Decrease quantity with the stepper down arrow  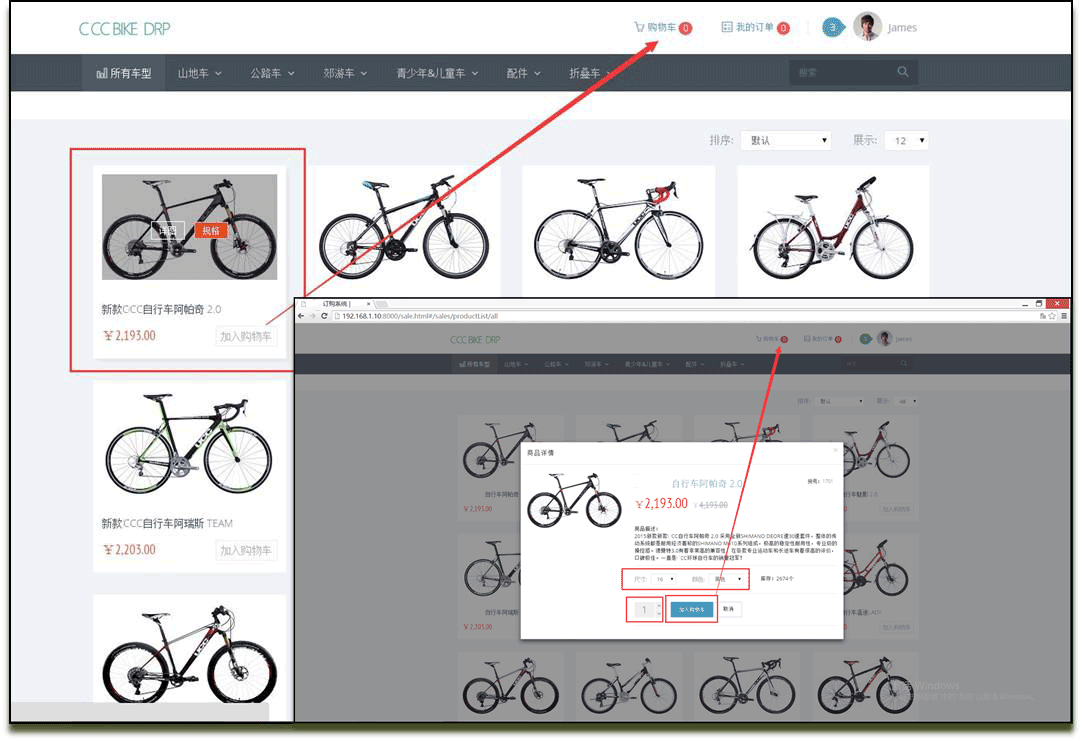(x=659, y=614)
